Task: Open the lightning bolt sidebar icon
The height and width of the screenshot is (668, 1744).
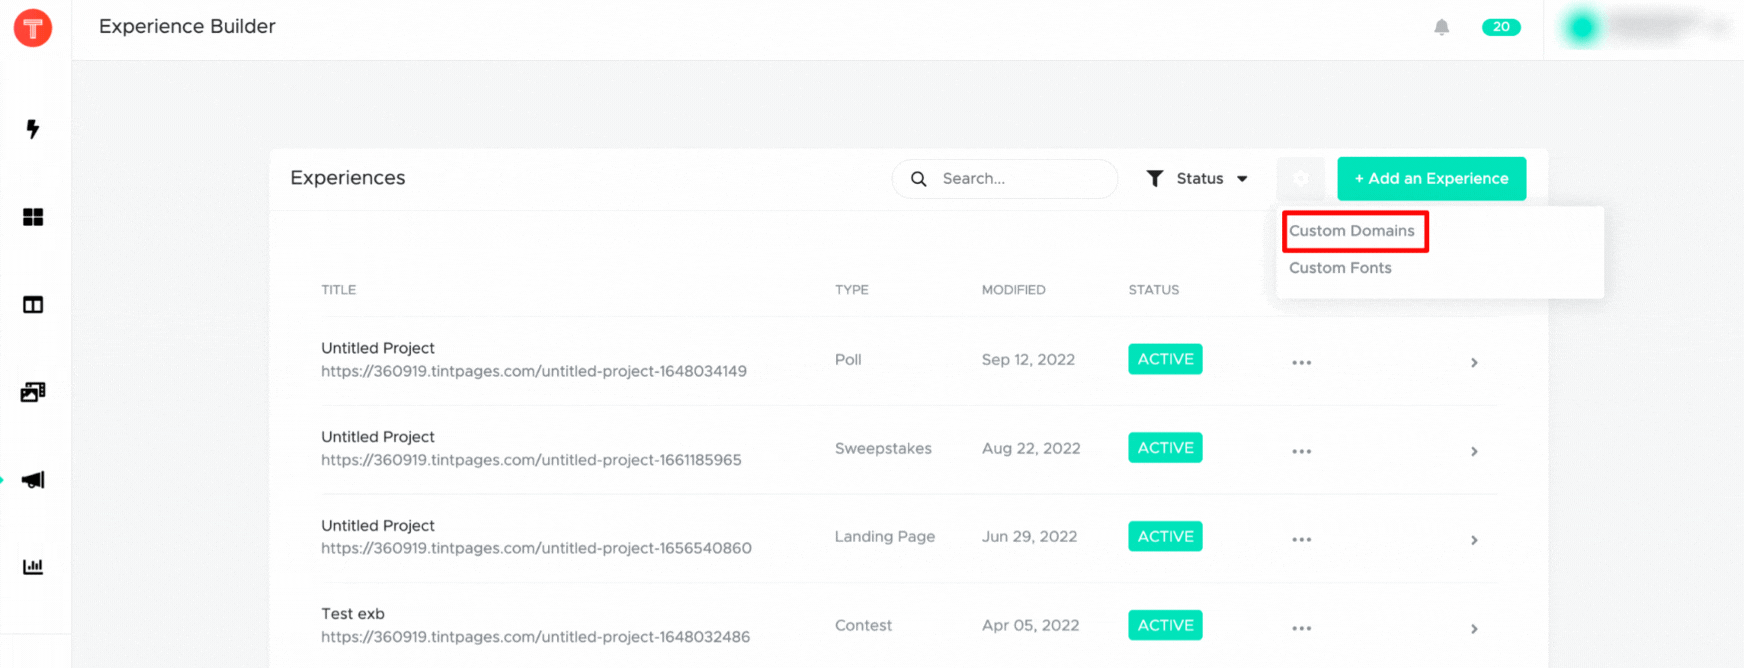Action: tap(33, 129)
